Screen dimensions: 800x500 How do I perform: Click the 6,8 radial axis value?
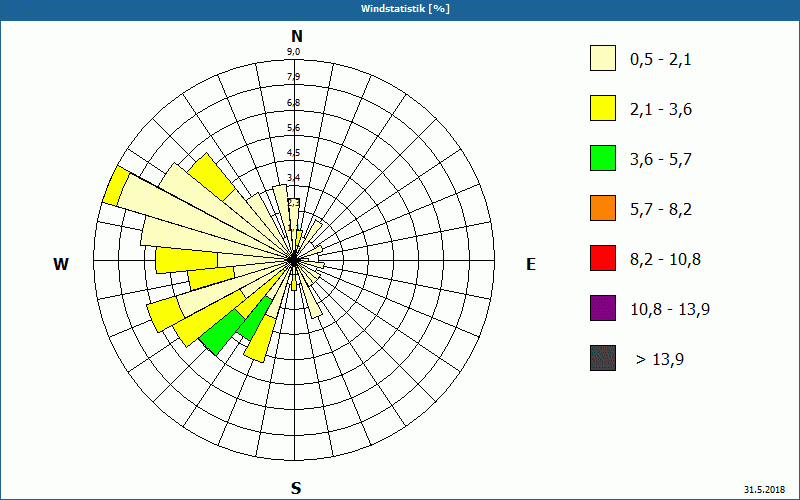click(293, 103)
